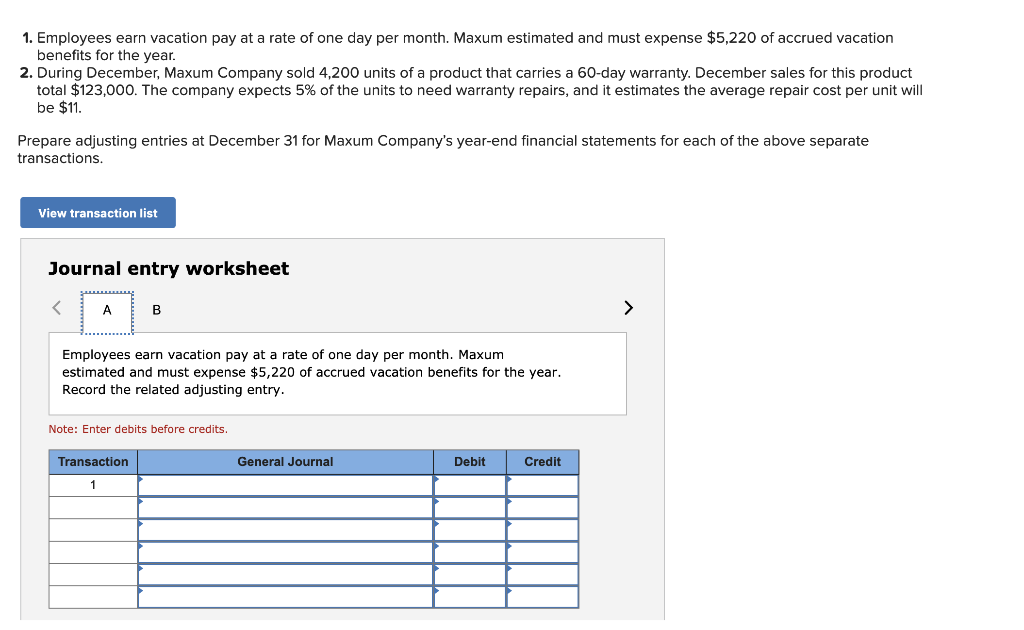Click the Journal entry worksheet title area
Image resolution: width=1024 pixels, height=630 pixels.
[x=167, y=268]
